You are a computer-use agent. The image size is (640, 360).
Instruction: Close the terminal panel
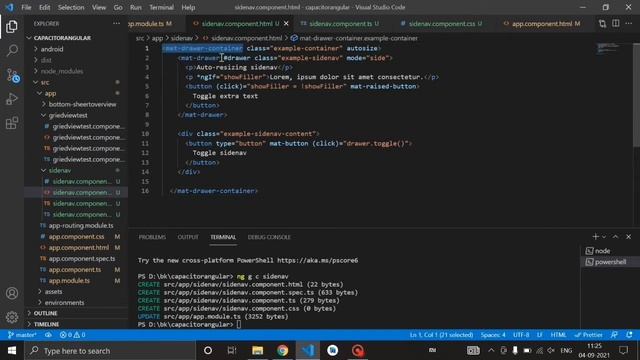pyautogui.click(x=629, y=237)
